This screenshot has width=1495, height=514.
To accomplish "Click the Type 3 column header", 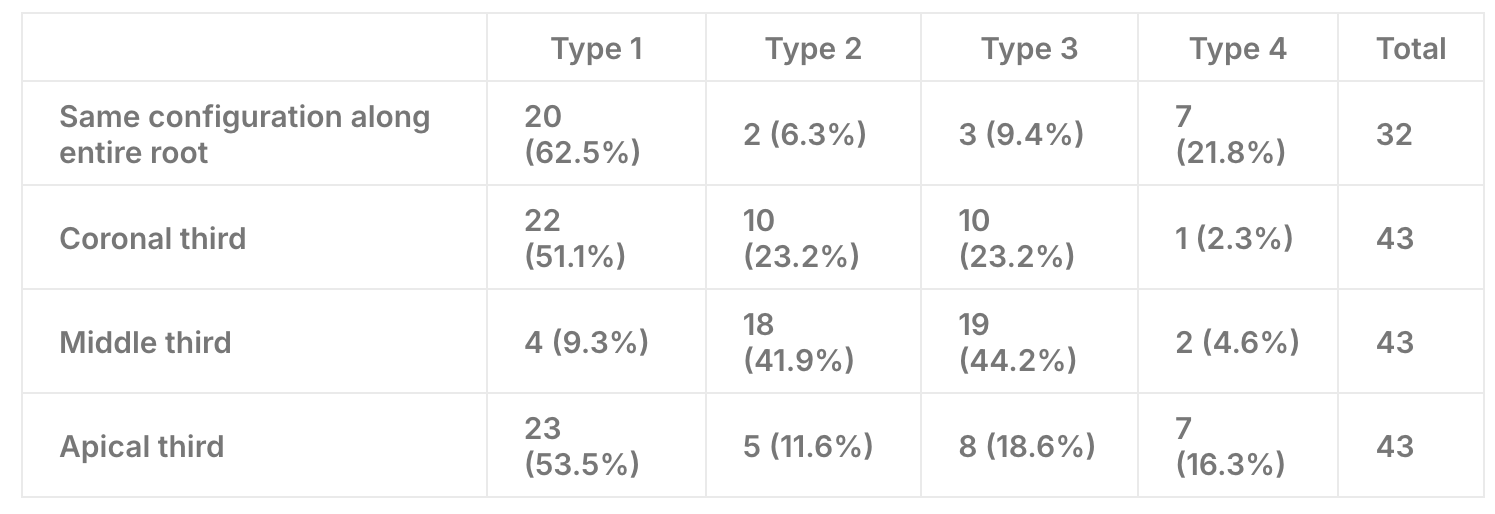I will [x=1029, y=48].
